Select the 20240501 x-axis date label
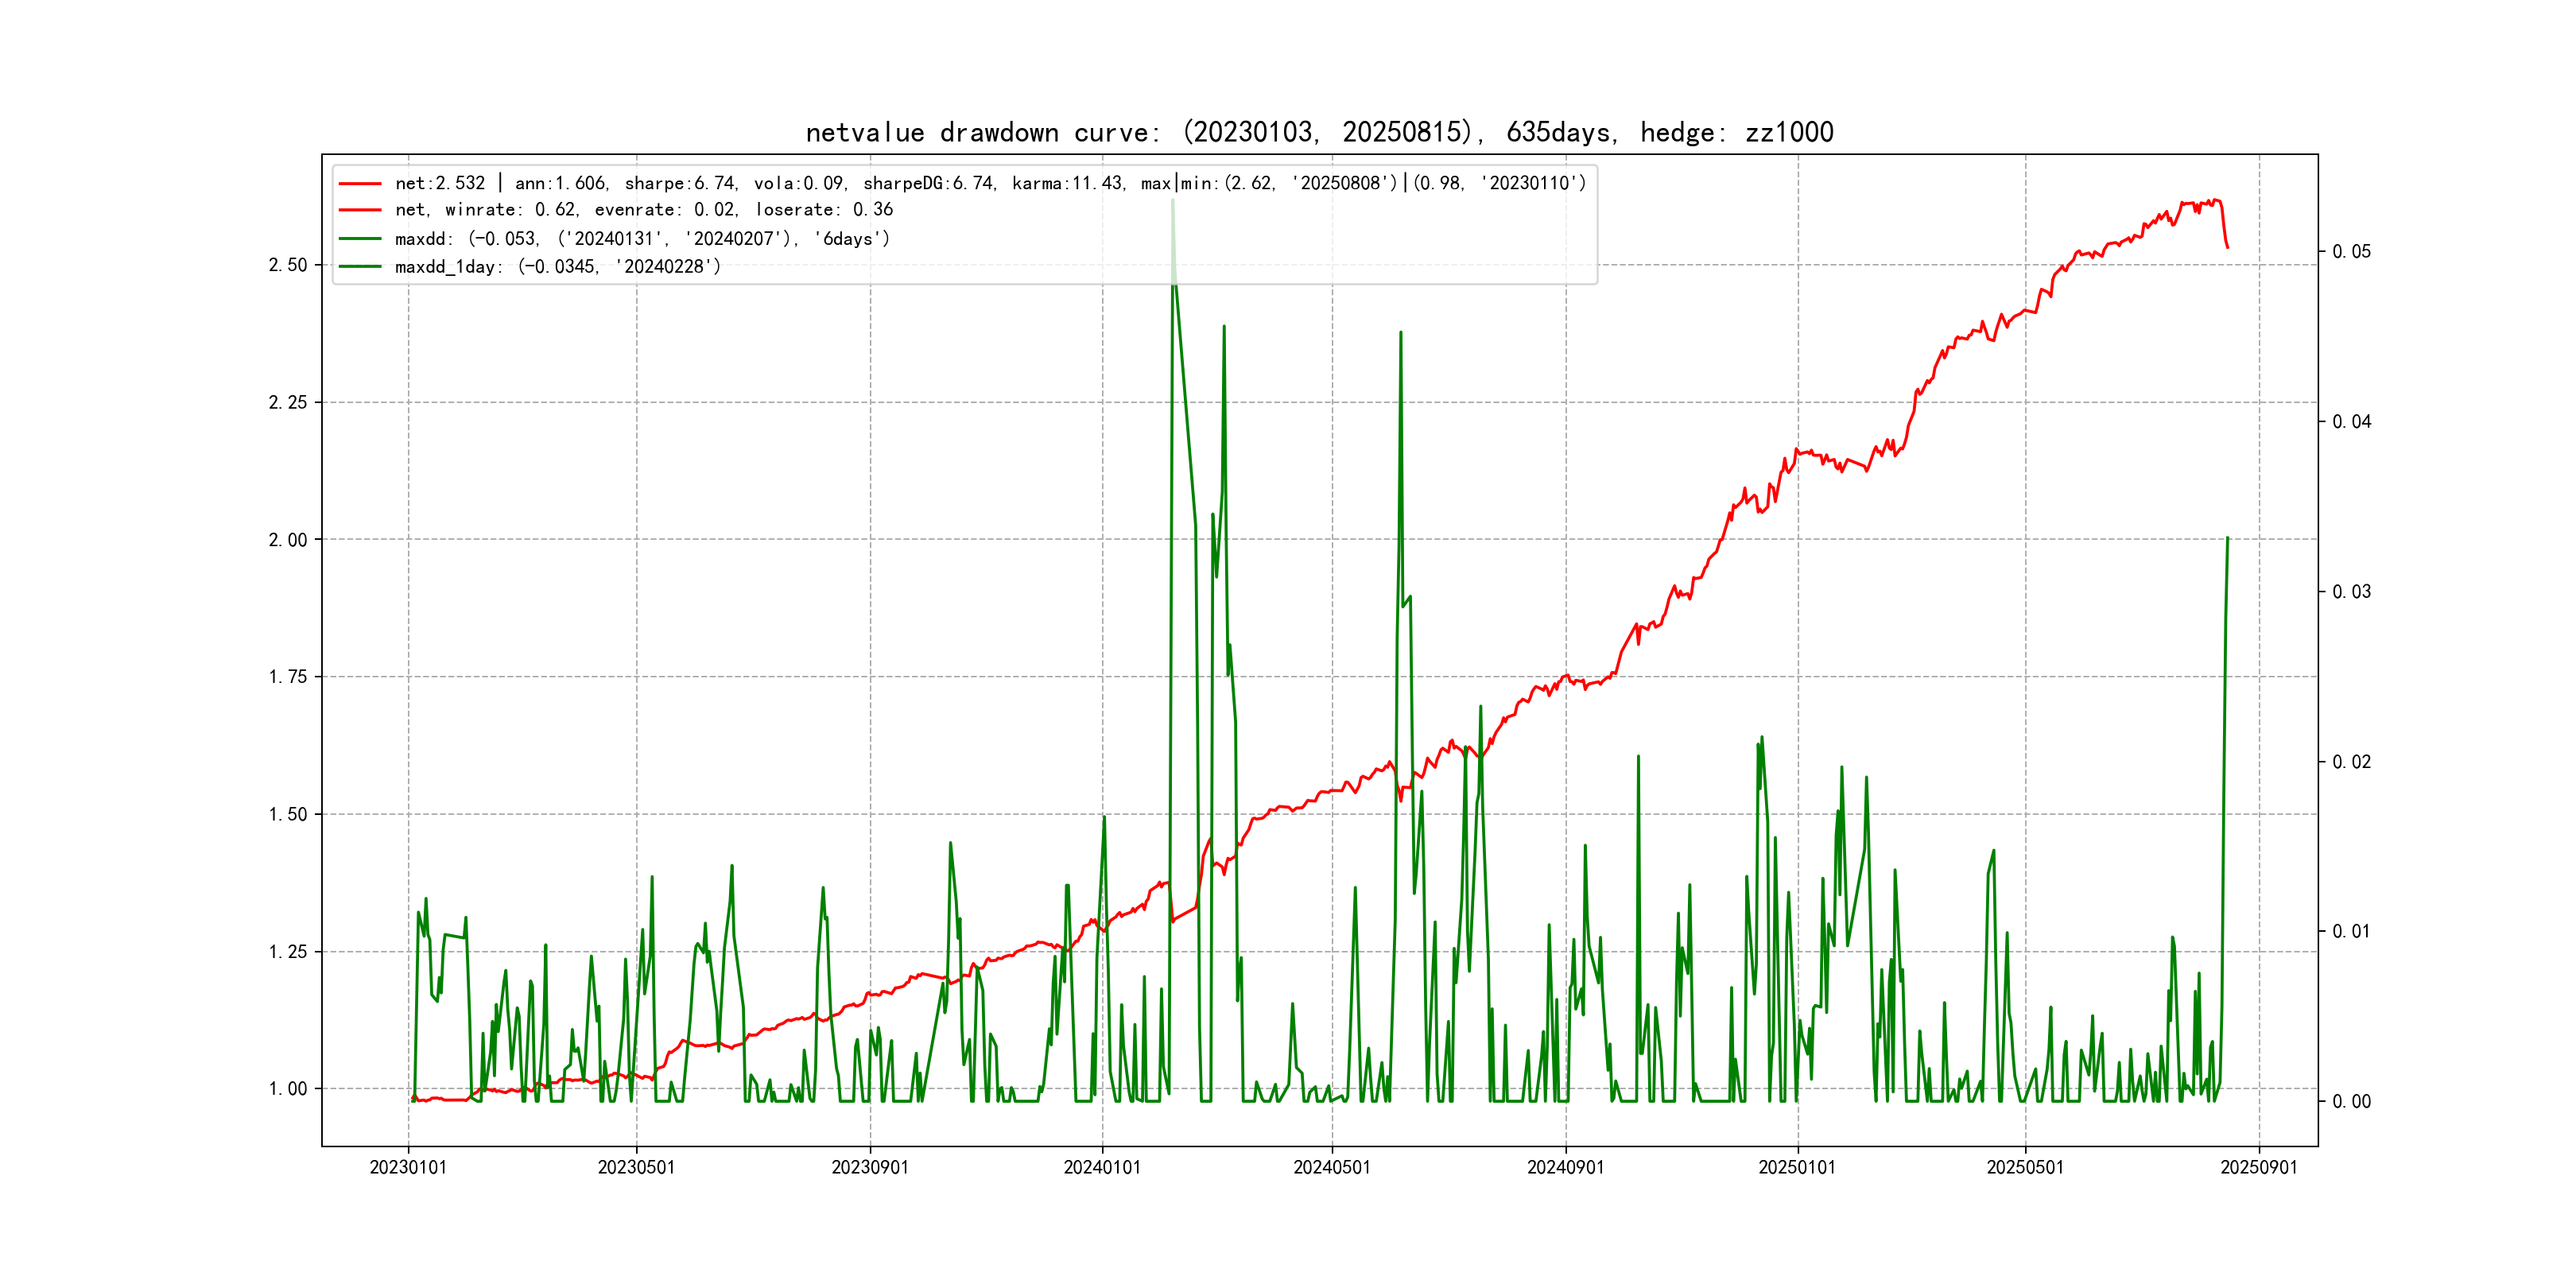This screenshot has height=1288, width=2576. [1332, 1168]
